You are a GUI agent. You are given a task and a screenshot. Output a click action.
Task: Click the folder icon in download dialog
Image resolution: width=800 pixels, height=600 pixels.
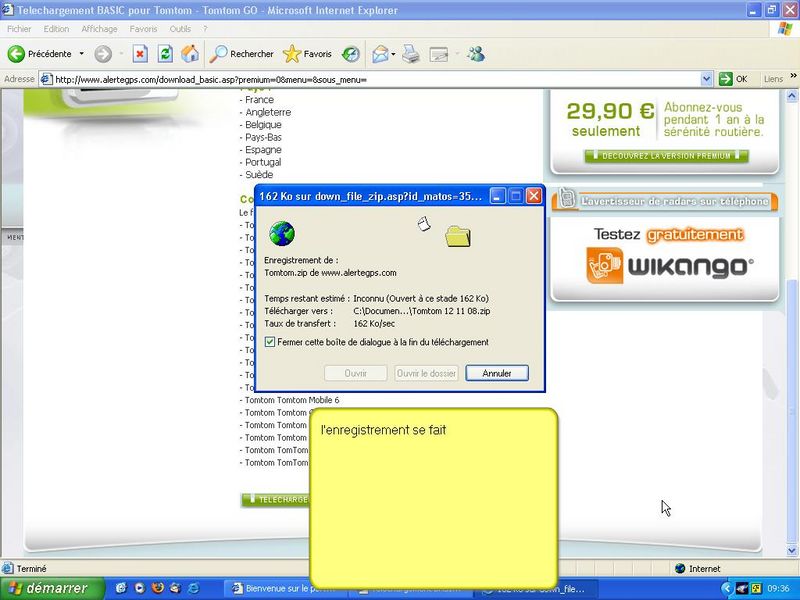pos(458,236)
